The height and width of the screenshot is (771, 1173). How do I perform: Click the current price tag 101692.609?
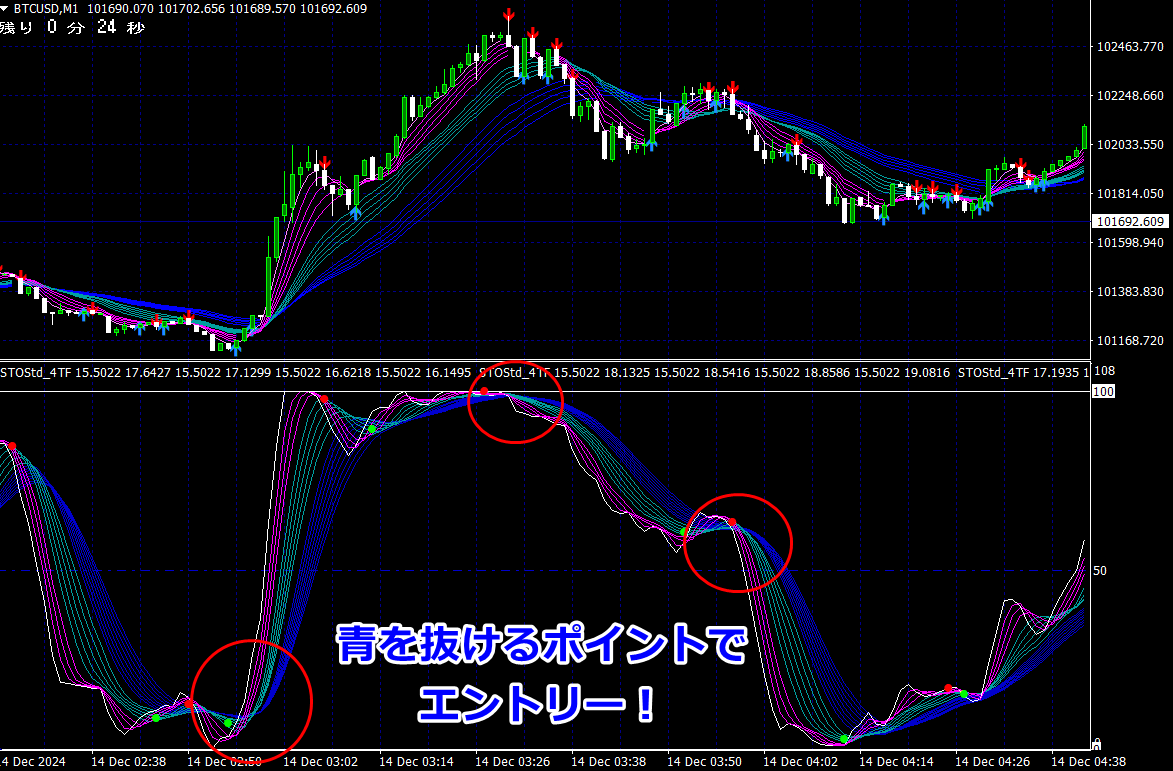(x=1130, y=221)
